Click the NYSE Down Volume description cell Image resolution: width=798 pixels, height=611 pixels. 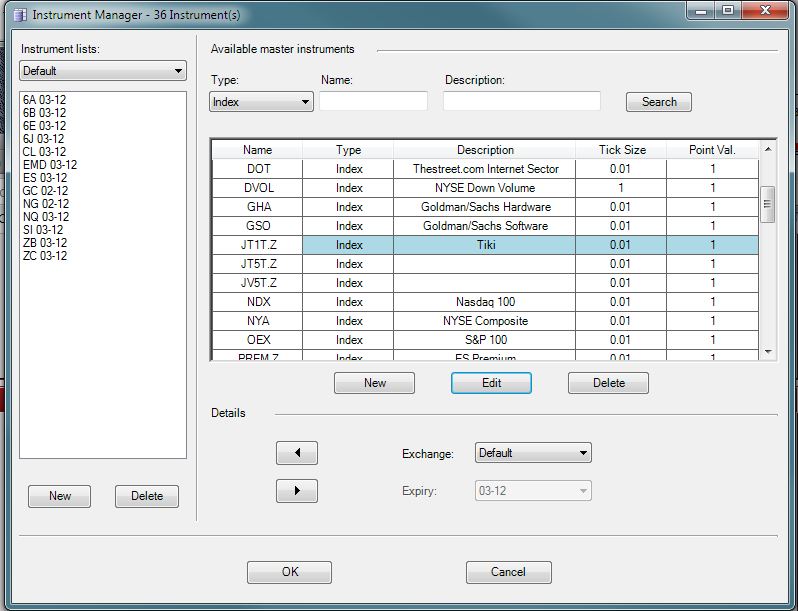(485, 188)
